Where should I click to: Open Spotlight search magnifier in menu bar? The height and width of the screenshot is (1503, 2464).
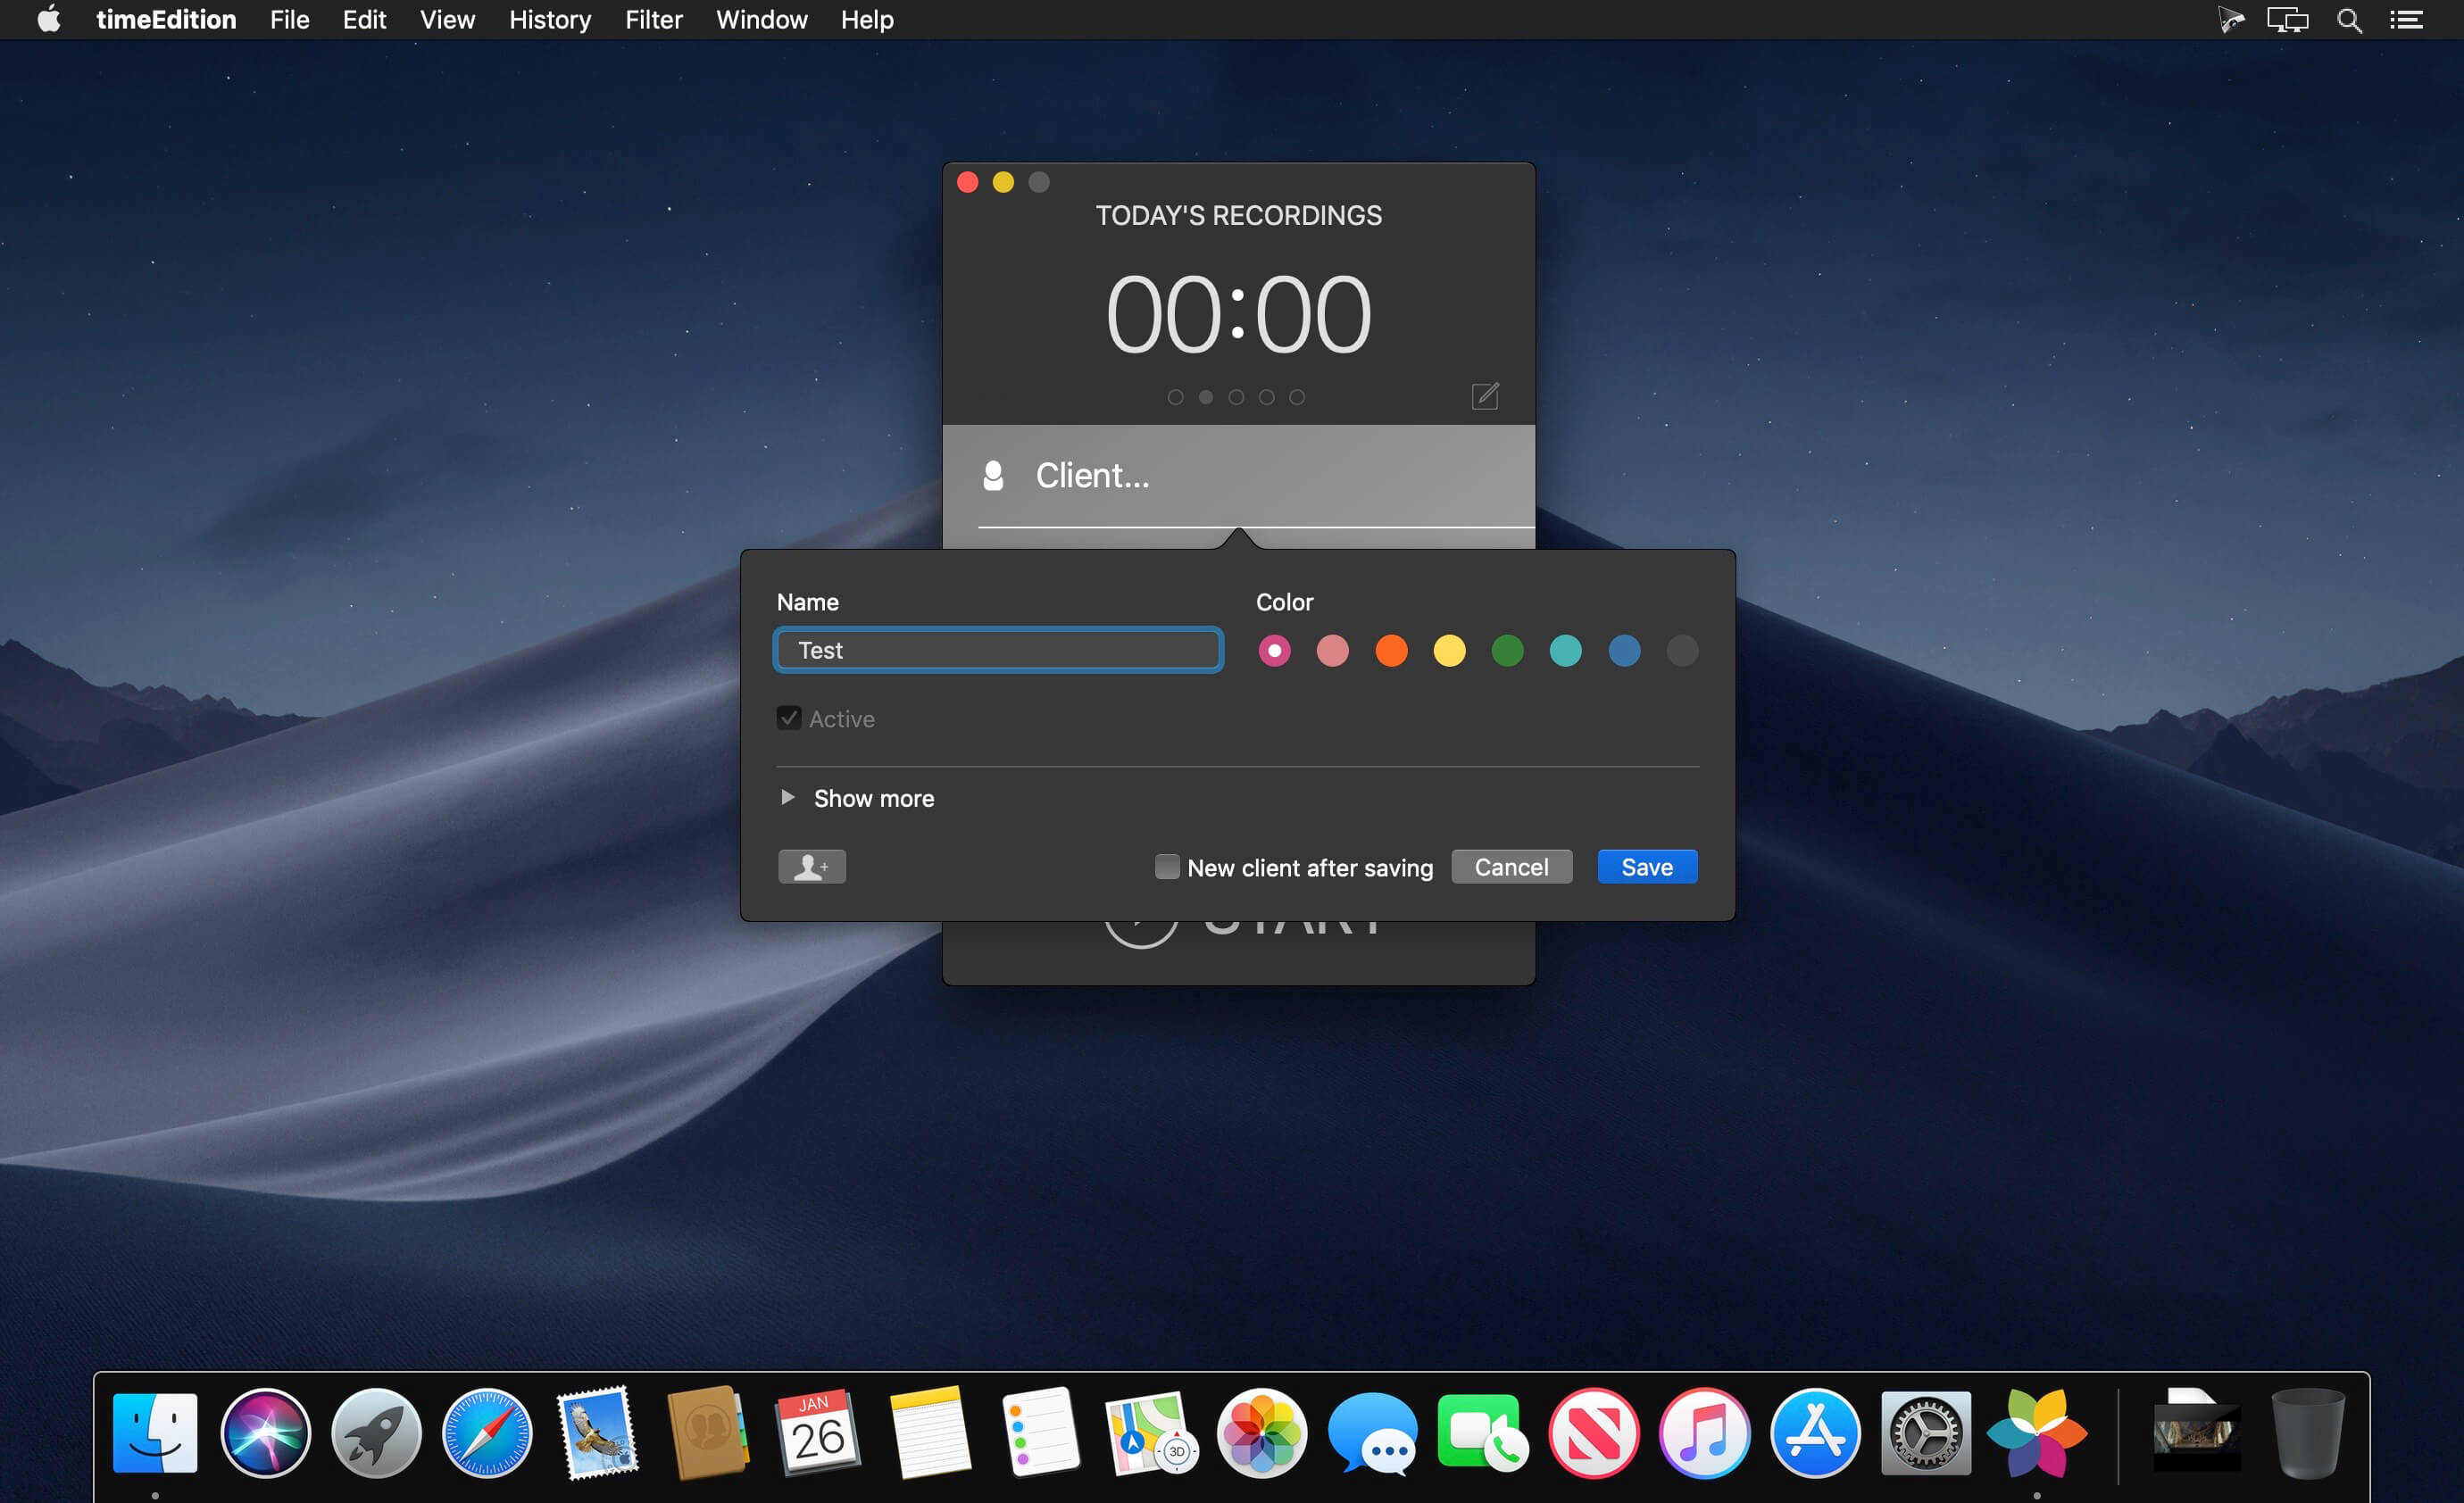point(2349,20)
